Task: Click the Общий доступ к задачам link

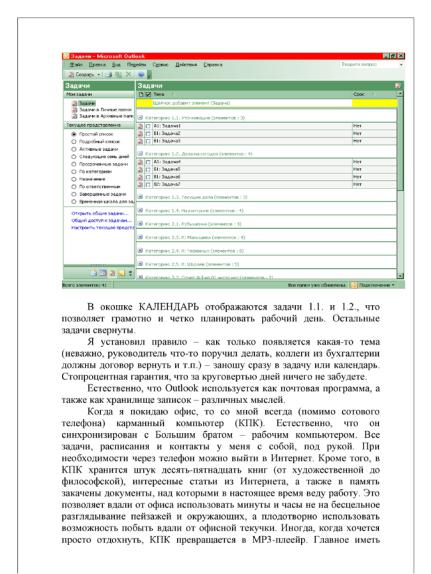Action: pos(101,221)
